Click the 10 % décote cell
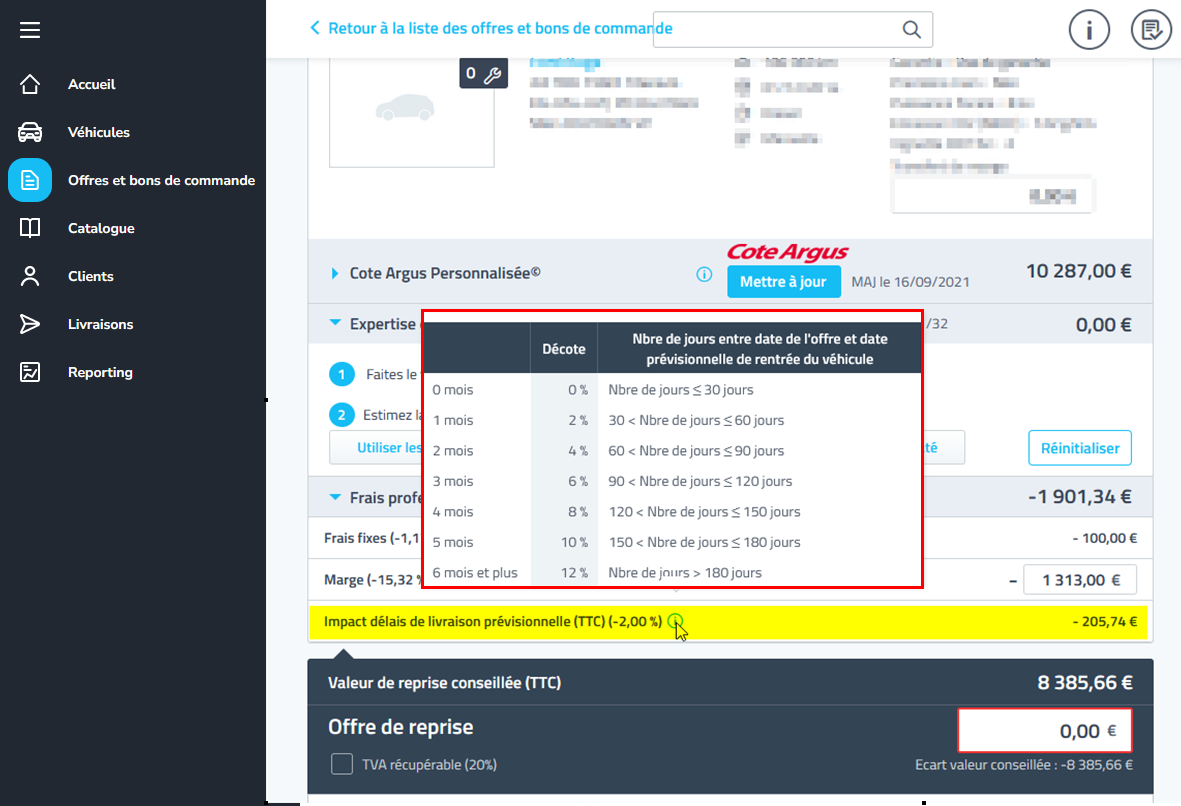The height and width of the screenshot is (806, 1181). click(x=575, y=542)
